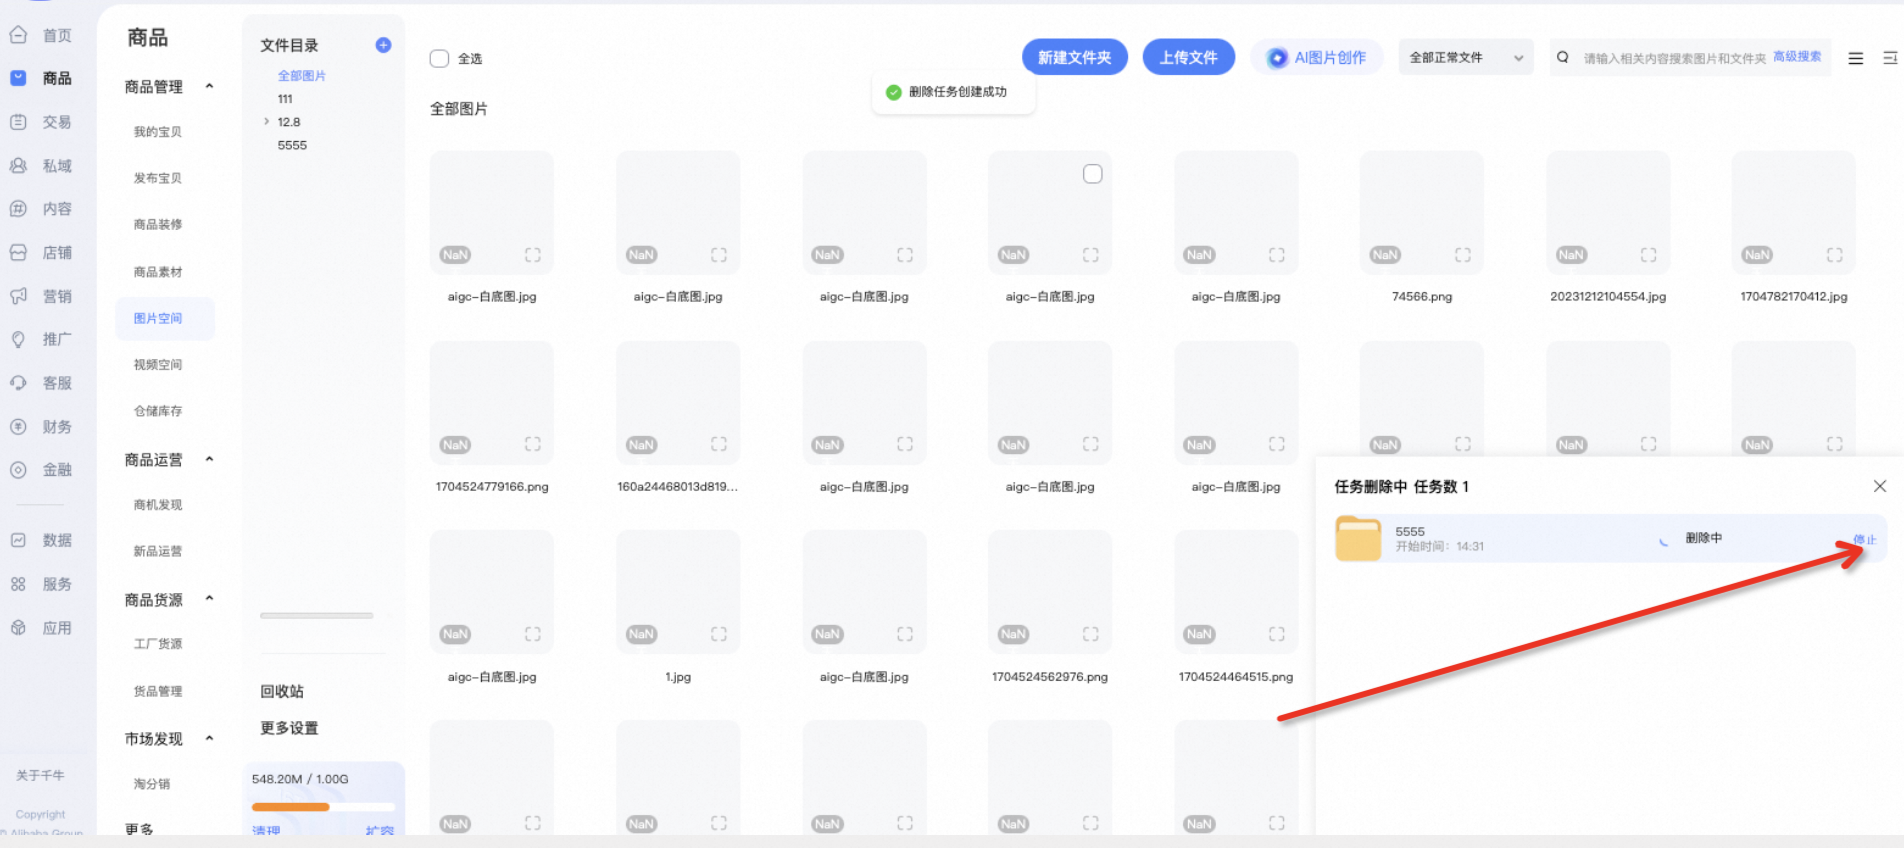Focus the image and folder search field
Viewport: 1904px width, 848px height.
tap(1675, 58)
